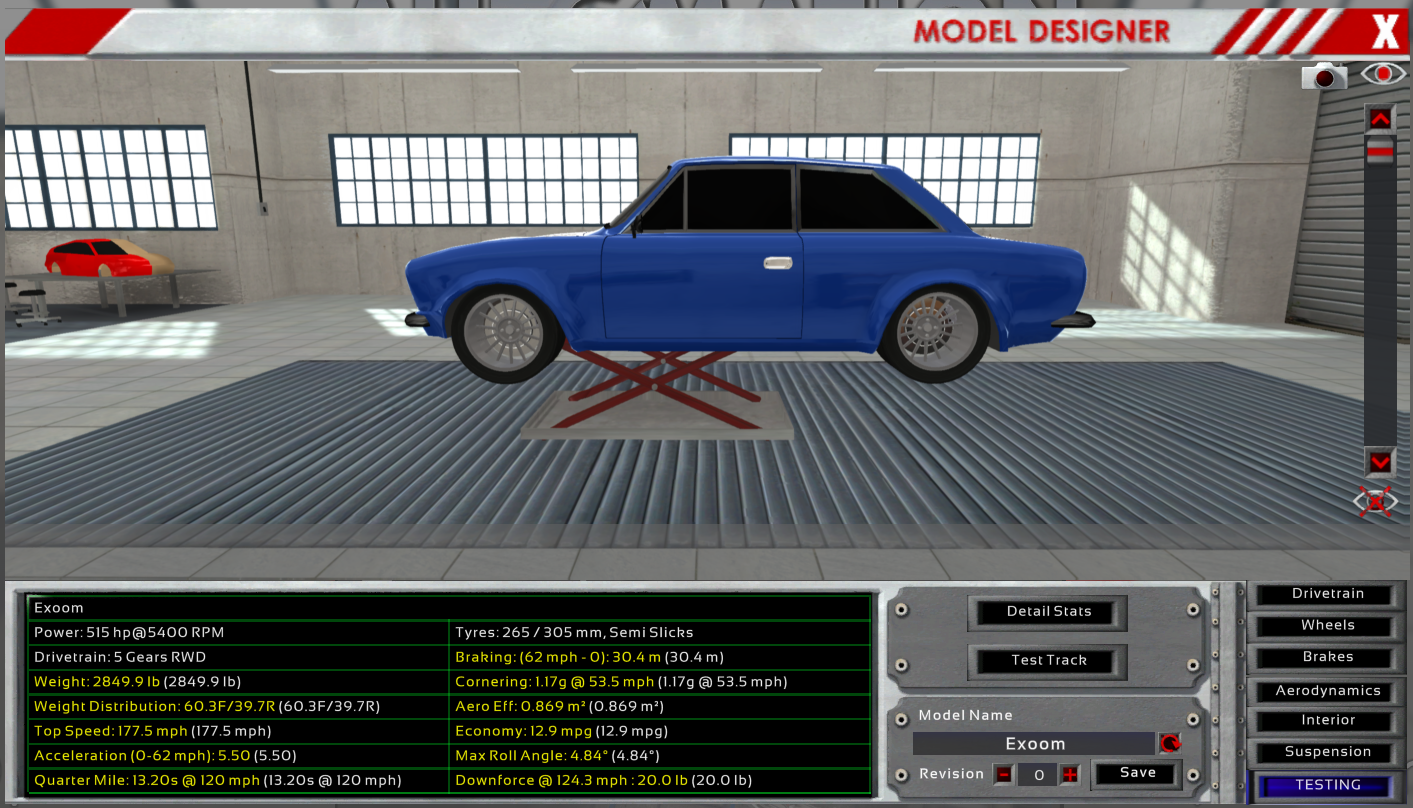Click the Cornering: 1.17g stat
The width and height of the screenshot is (1413, 808).
coord(660,682)
